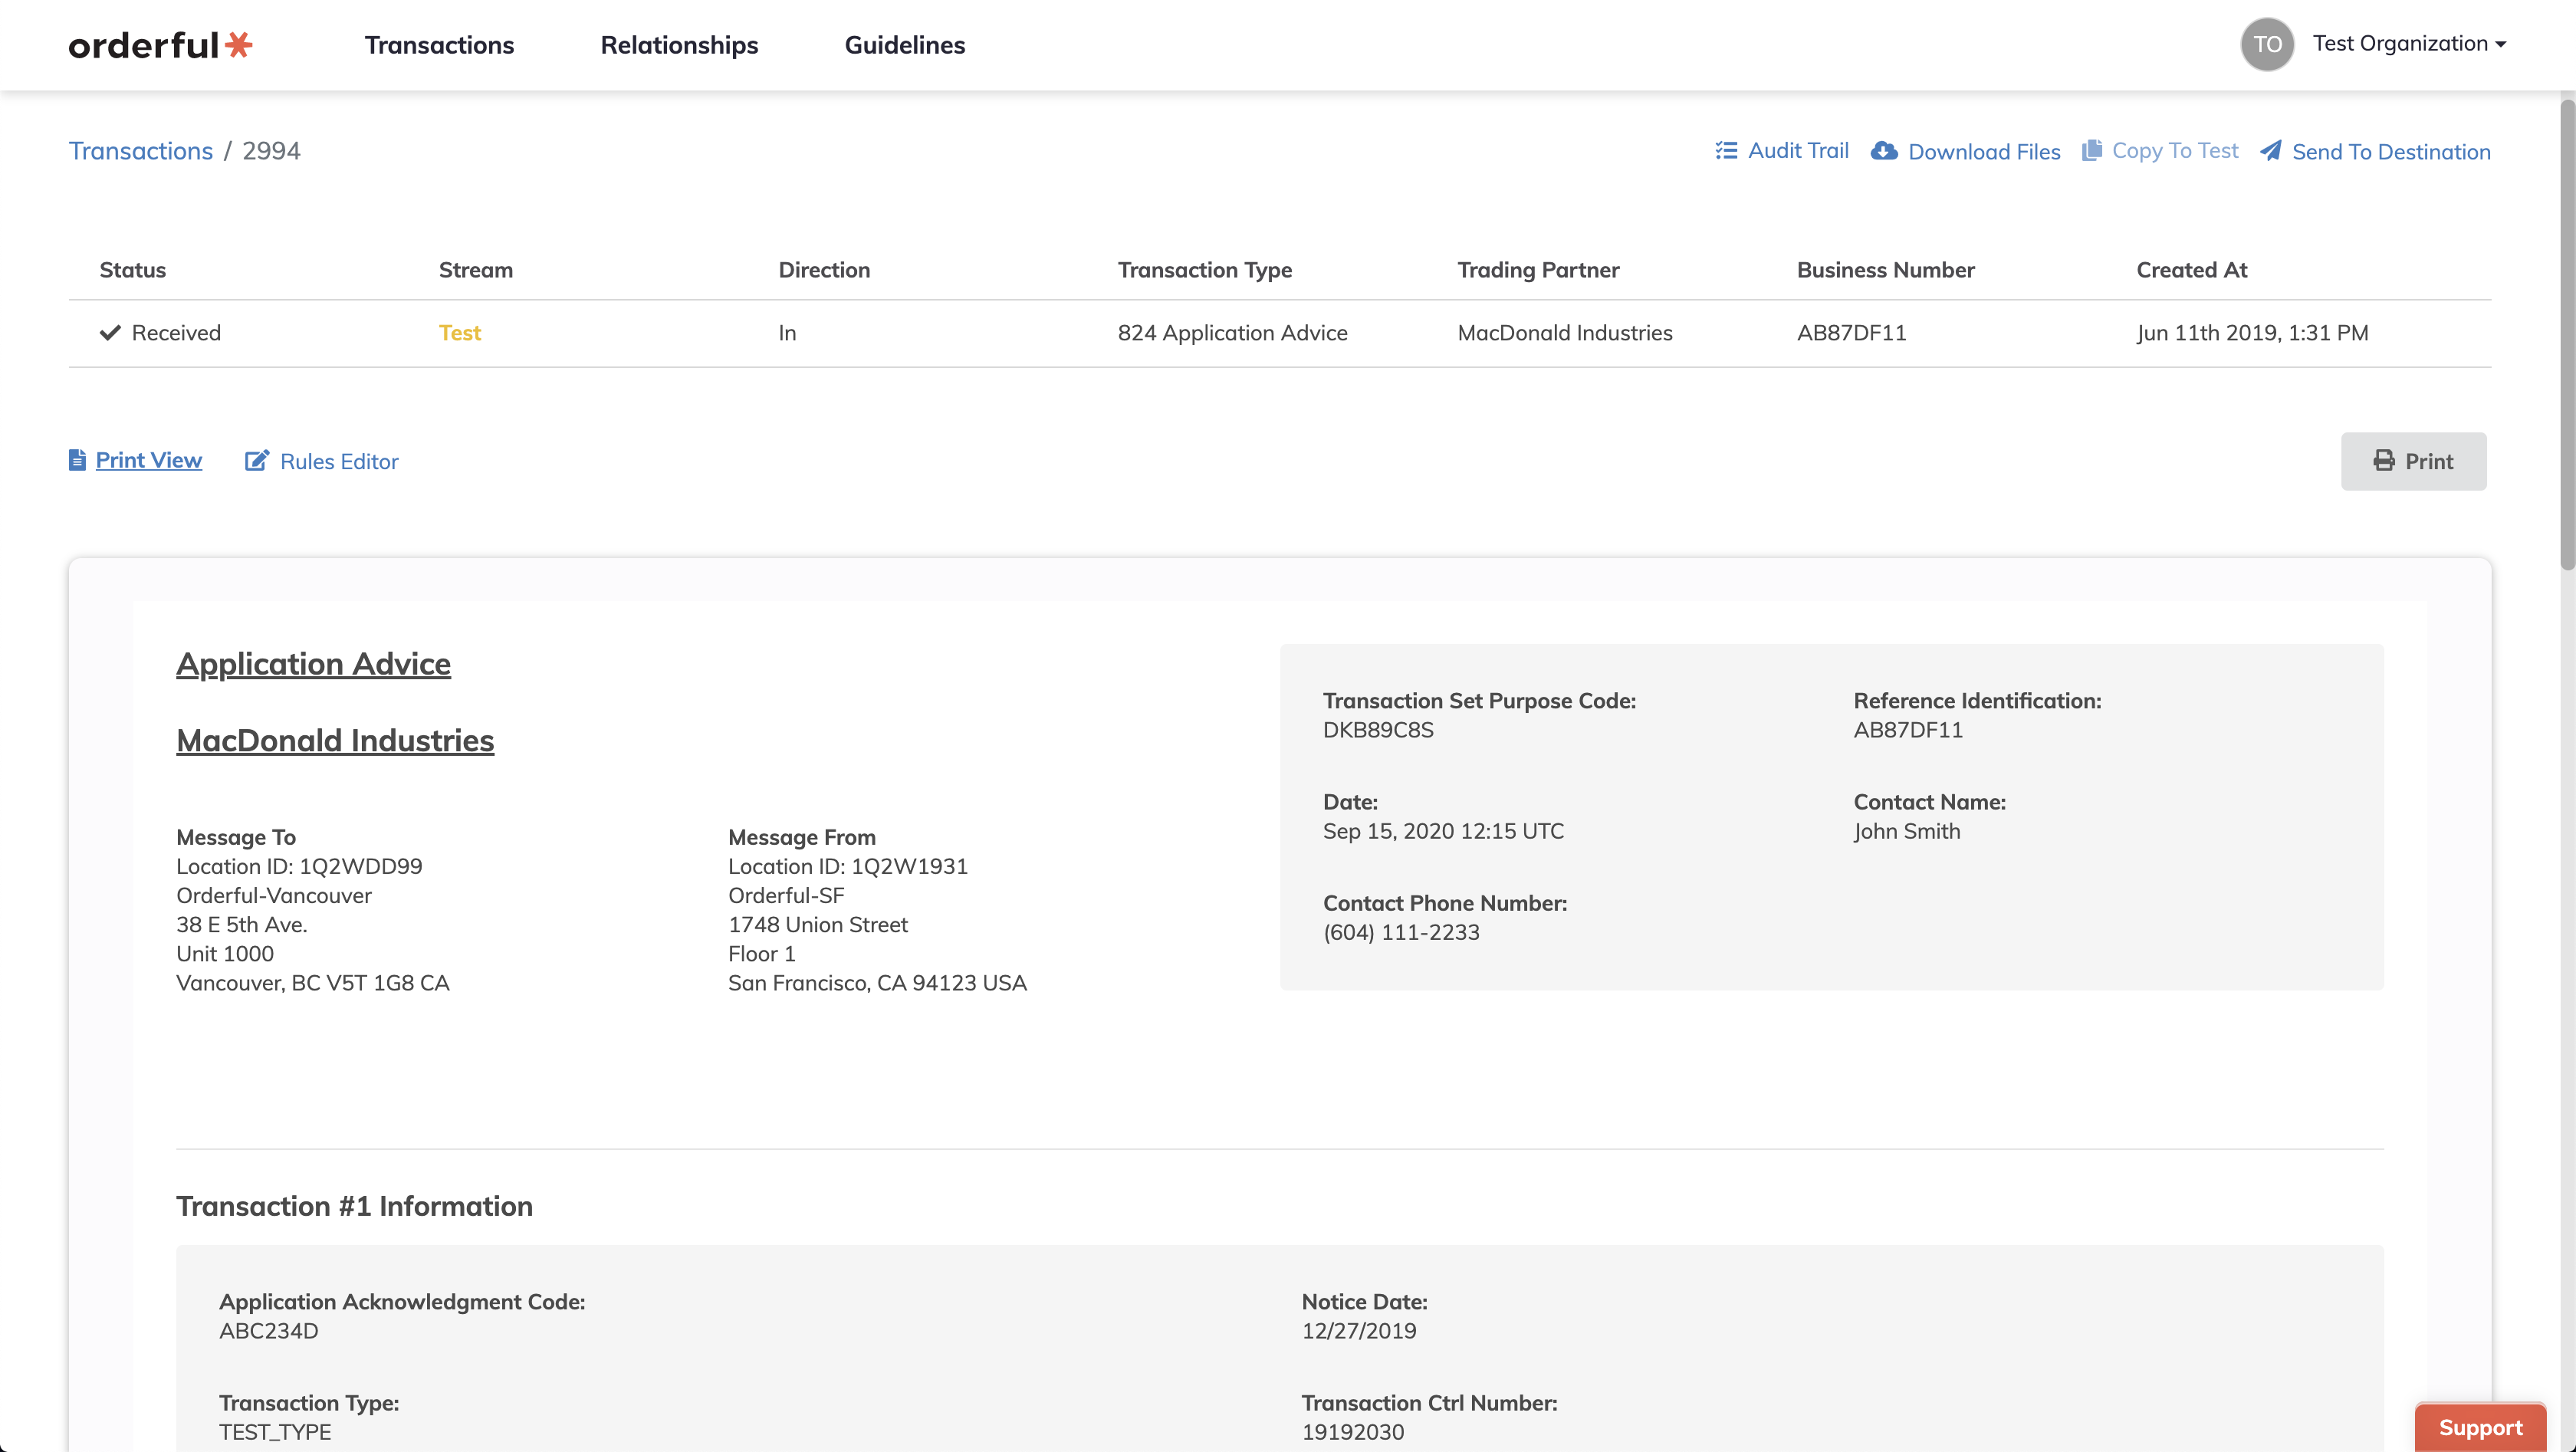Image resolution: width=2576 pixels, height=1452 pixels.
Task: Click Vancouver, BC V5T 1G8 CA address
Action: [x=313, y=983]
